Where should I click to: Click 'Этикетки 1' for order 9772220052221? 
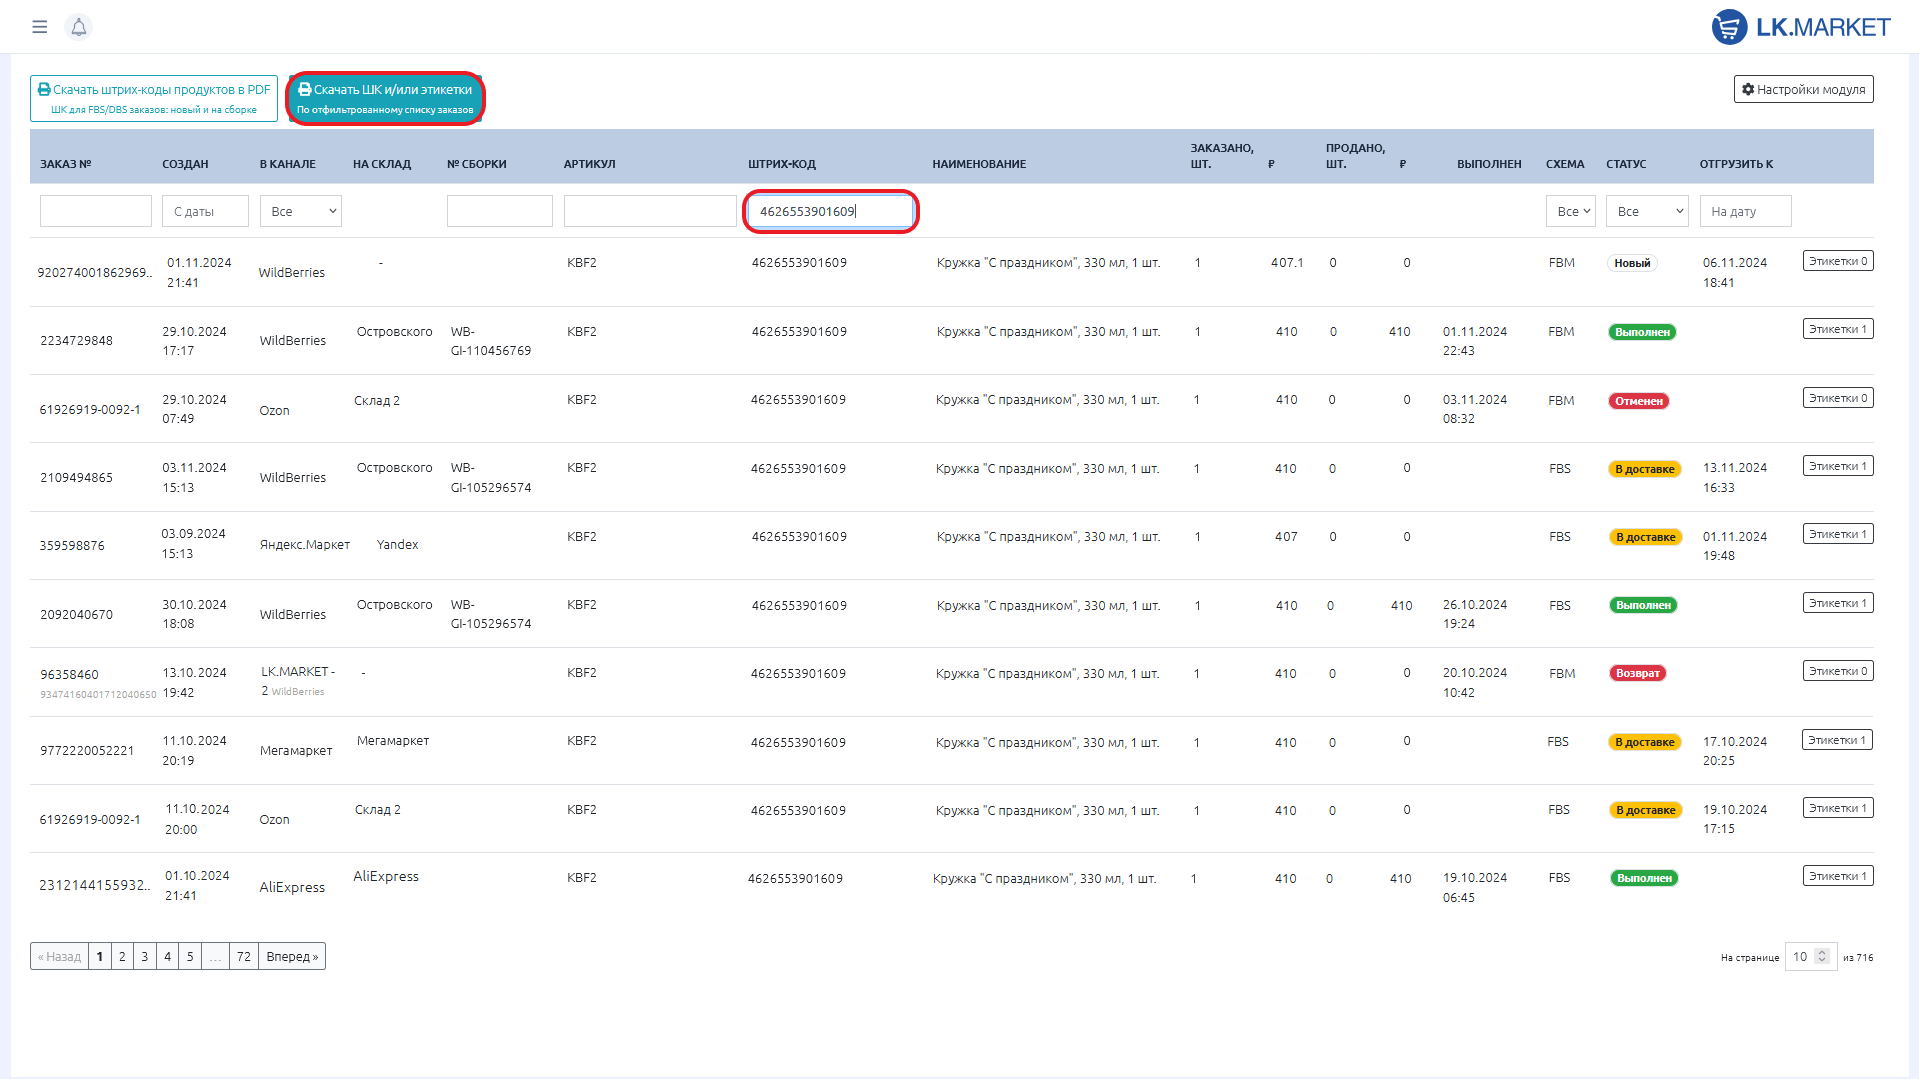click(x=1838, y=740)
